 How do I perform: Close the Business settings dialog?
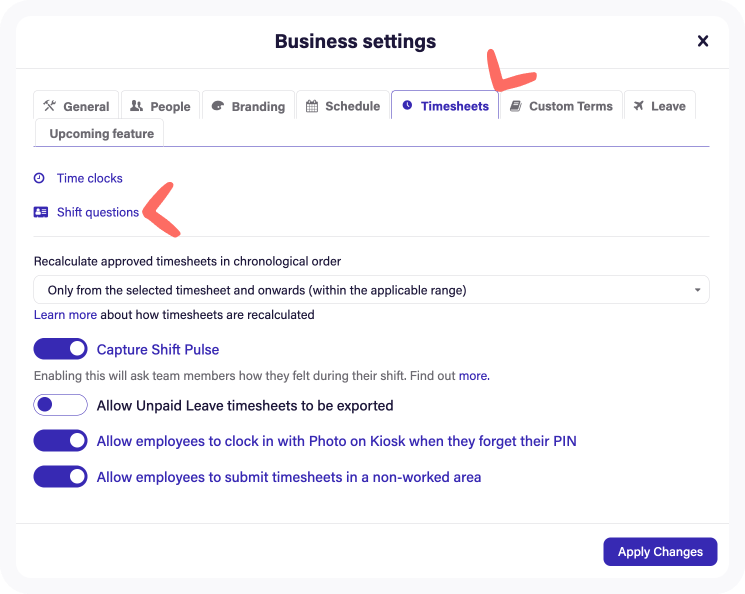[x=703, y=41]
